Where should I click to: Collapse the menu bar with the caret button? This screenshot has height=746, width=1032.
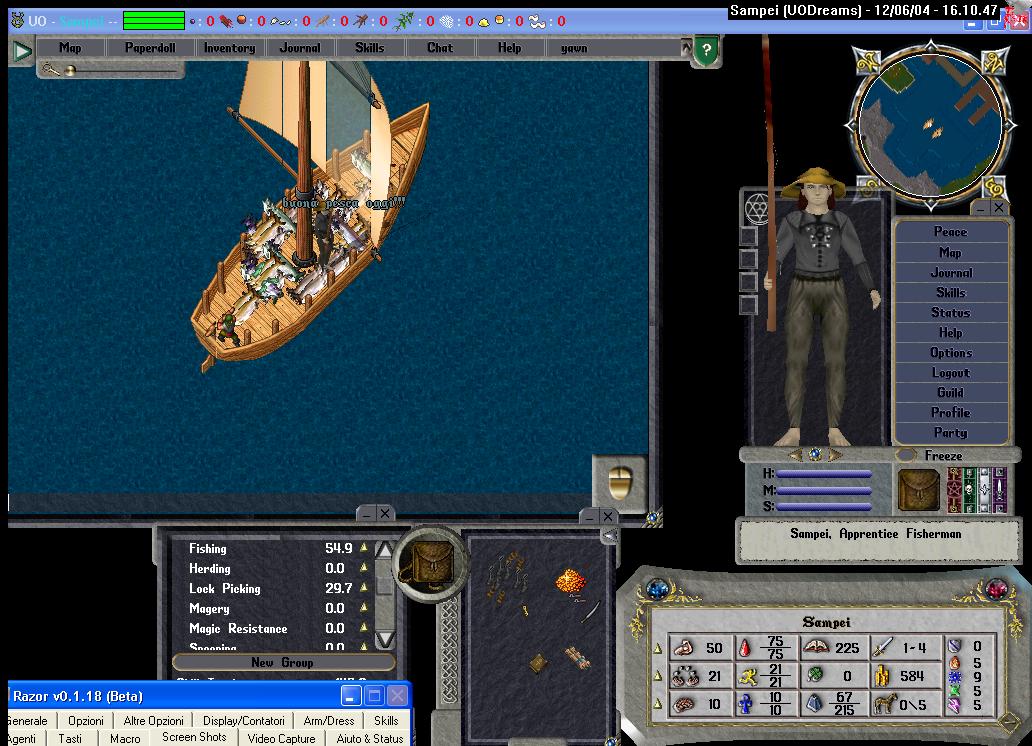pyautogui.click(x=686, y=47)
